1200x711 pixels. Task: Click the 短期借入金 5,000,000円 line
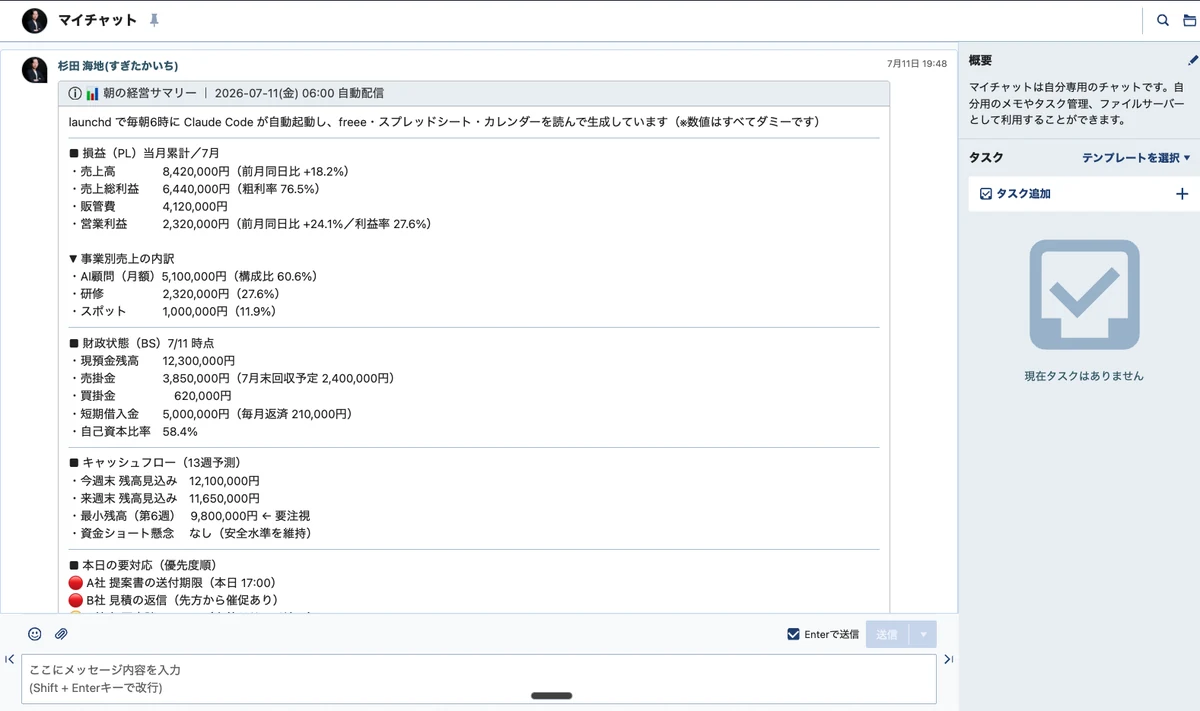coord(211,414)
